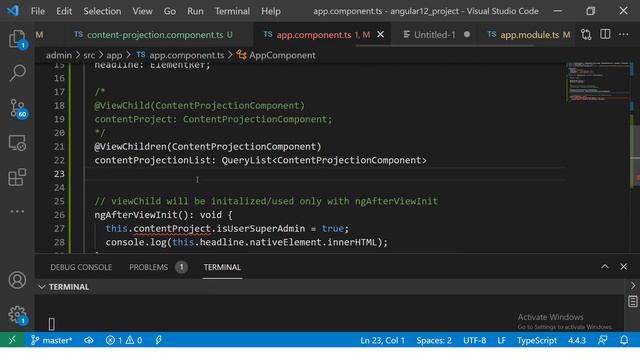Click inside the terminal input area
Screen dimensions: 640x360
pyautogui.click(x=329, y=314)
